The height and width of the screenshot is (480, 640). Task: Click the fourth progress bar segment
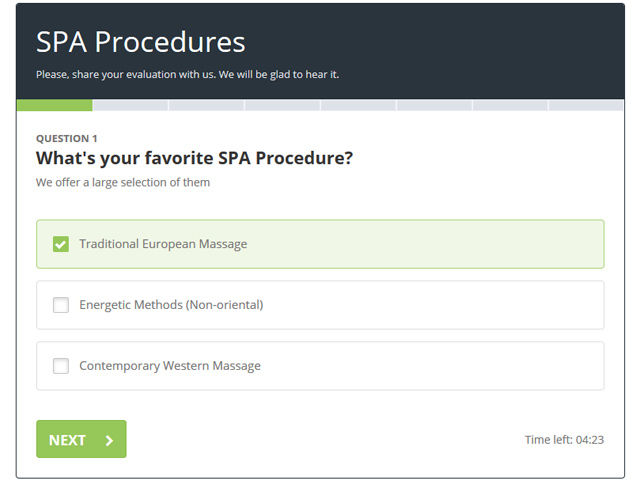(x=282, y=105)
